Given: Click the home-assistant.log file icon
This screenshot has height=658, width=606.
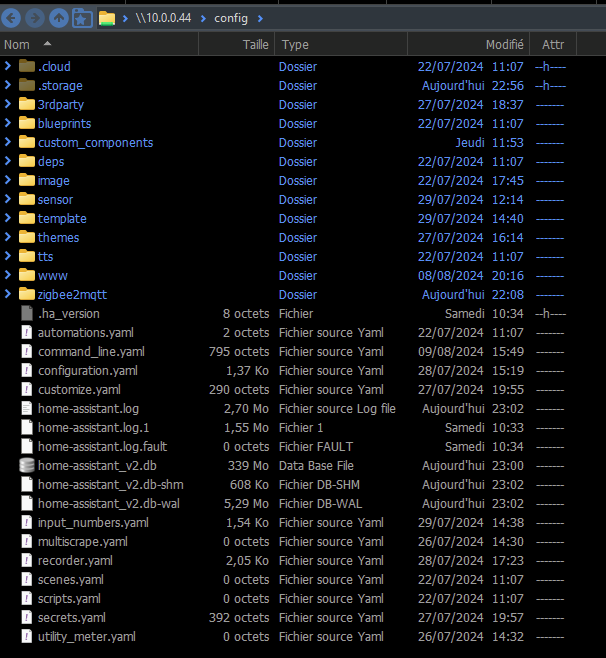Looking at the screenshot, I should point(27,409).
